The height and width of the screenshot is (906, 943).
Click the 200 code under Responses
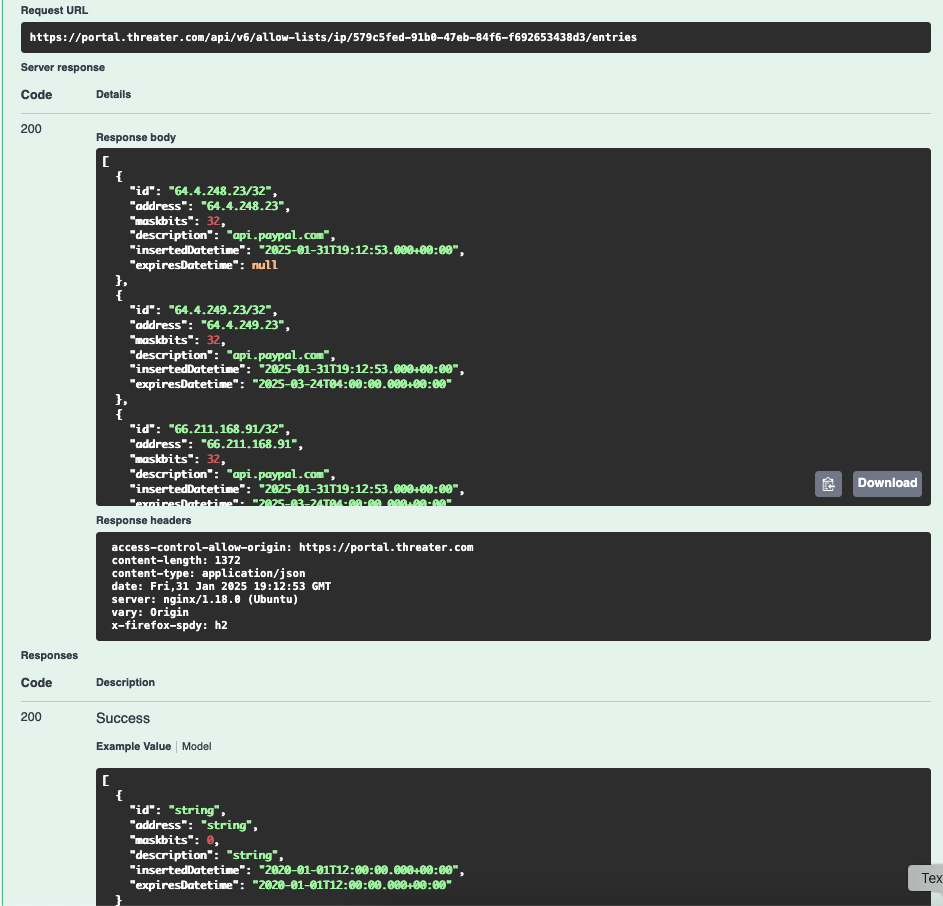coord(31,717)
